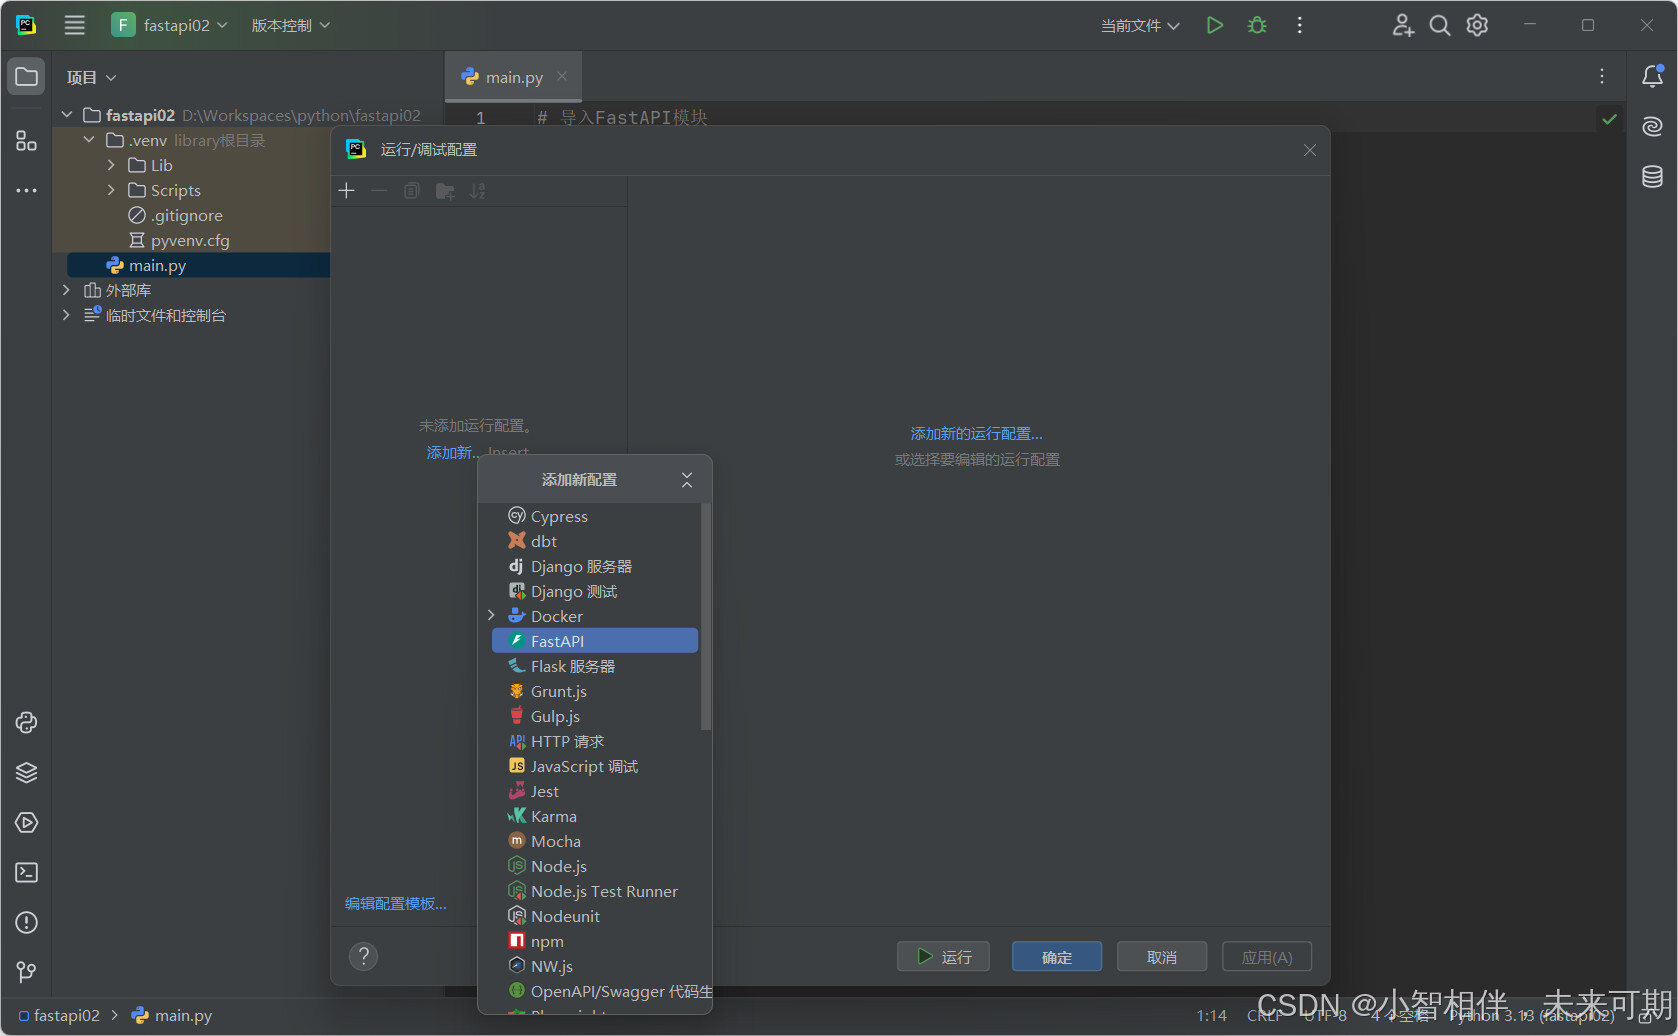The image size is (1678, 1036).
Task: Open the fastapi02 project dropdown
Action: pyautogui.click(x=170, y=25)
